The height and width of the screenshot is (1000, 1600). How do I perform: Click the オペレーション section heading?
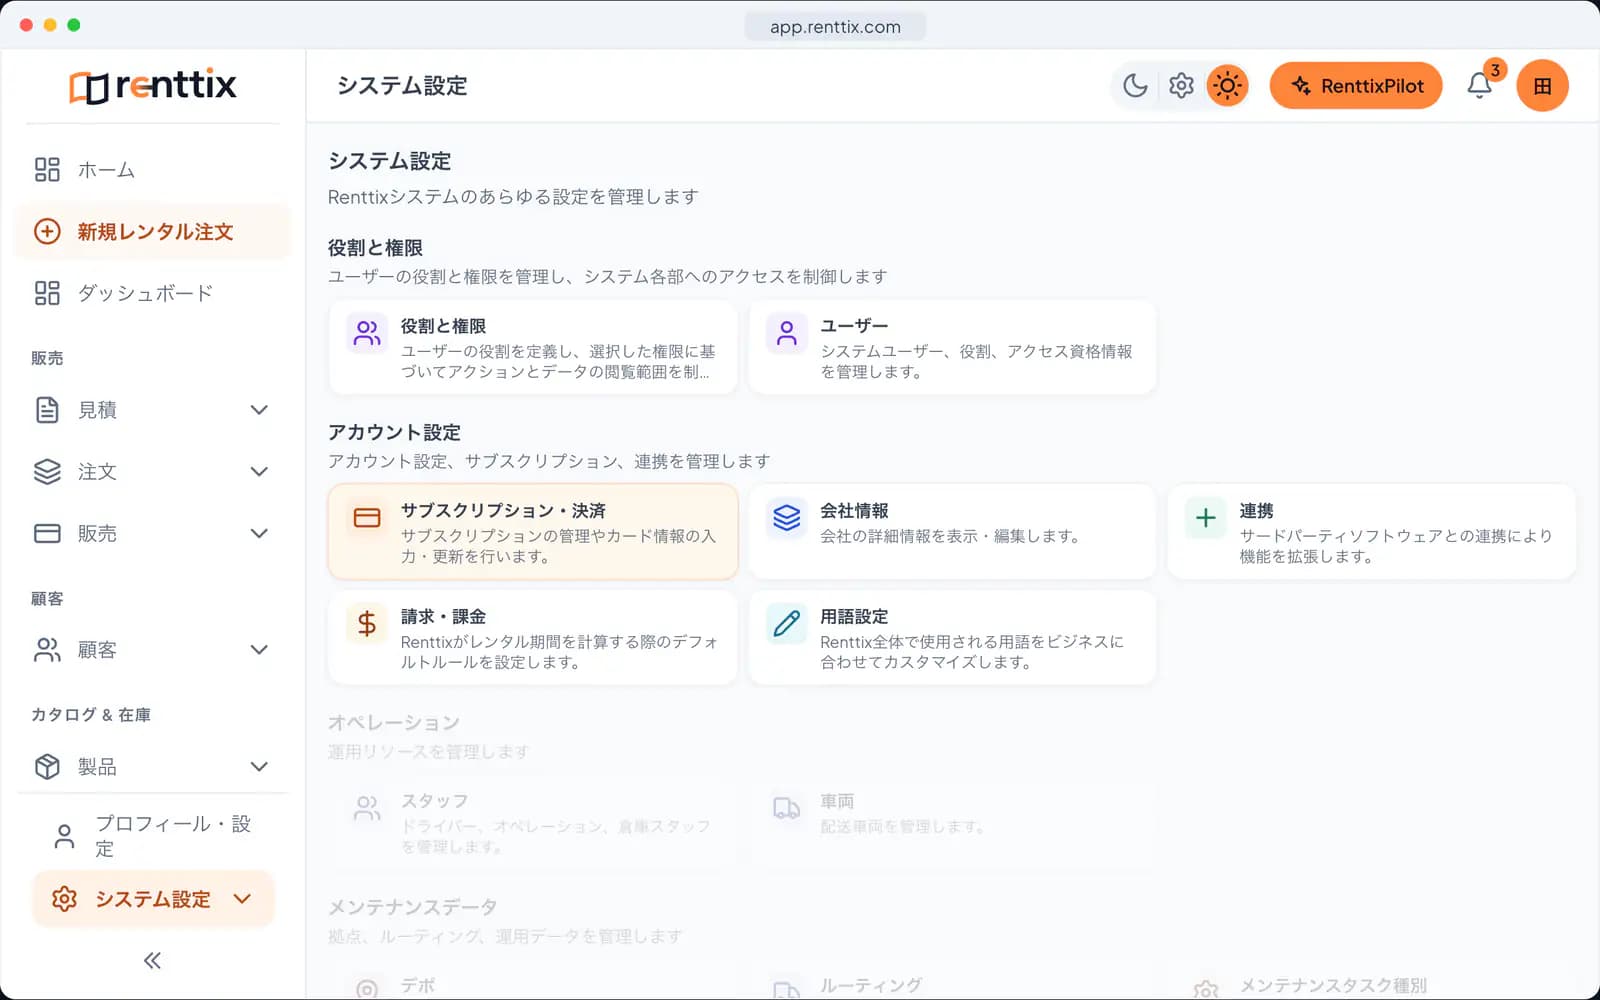(x=394, y=722)
